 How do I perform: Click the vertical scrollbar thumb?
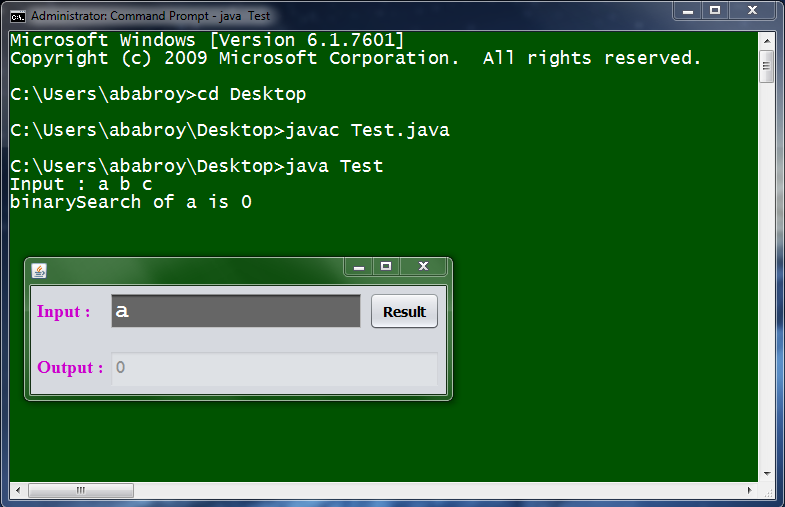tap(767, 68)
